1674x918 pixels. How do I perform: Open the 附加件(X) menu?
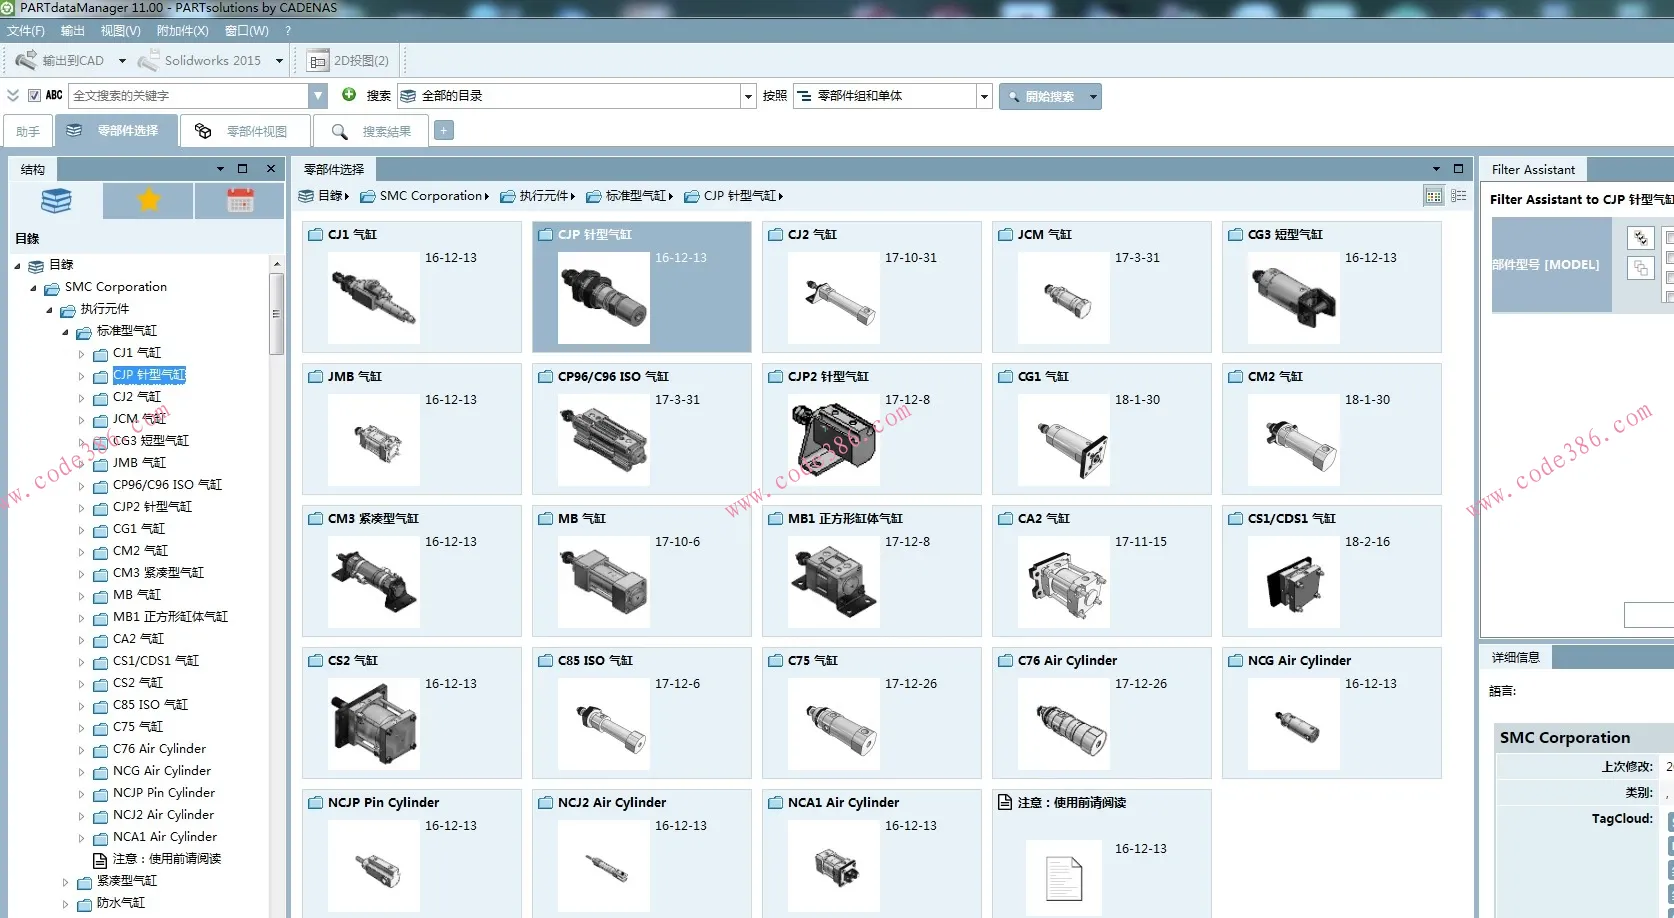click(x=182, y=31)
